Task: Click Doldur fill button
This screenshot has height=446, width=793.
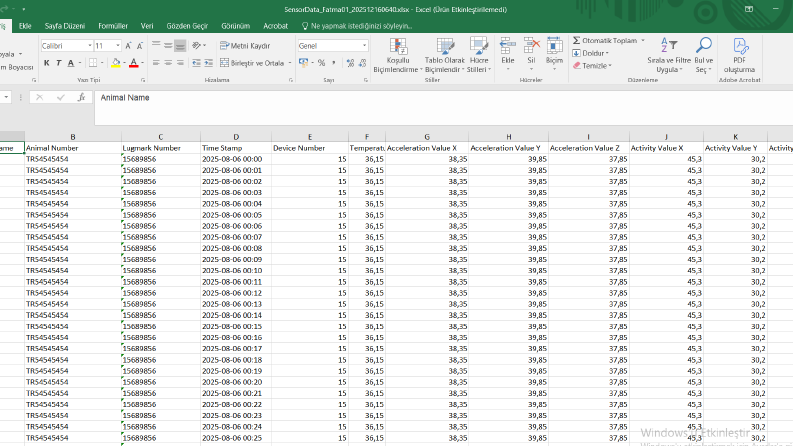Action: tap(590, 53)
